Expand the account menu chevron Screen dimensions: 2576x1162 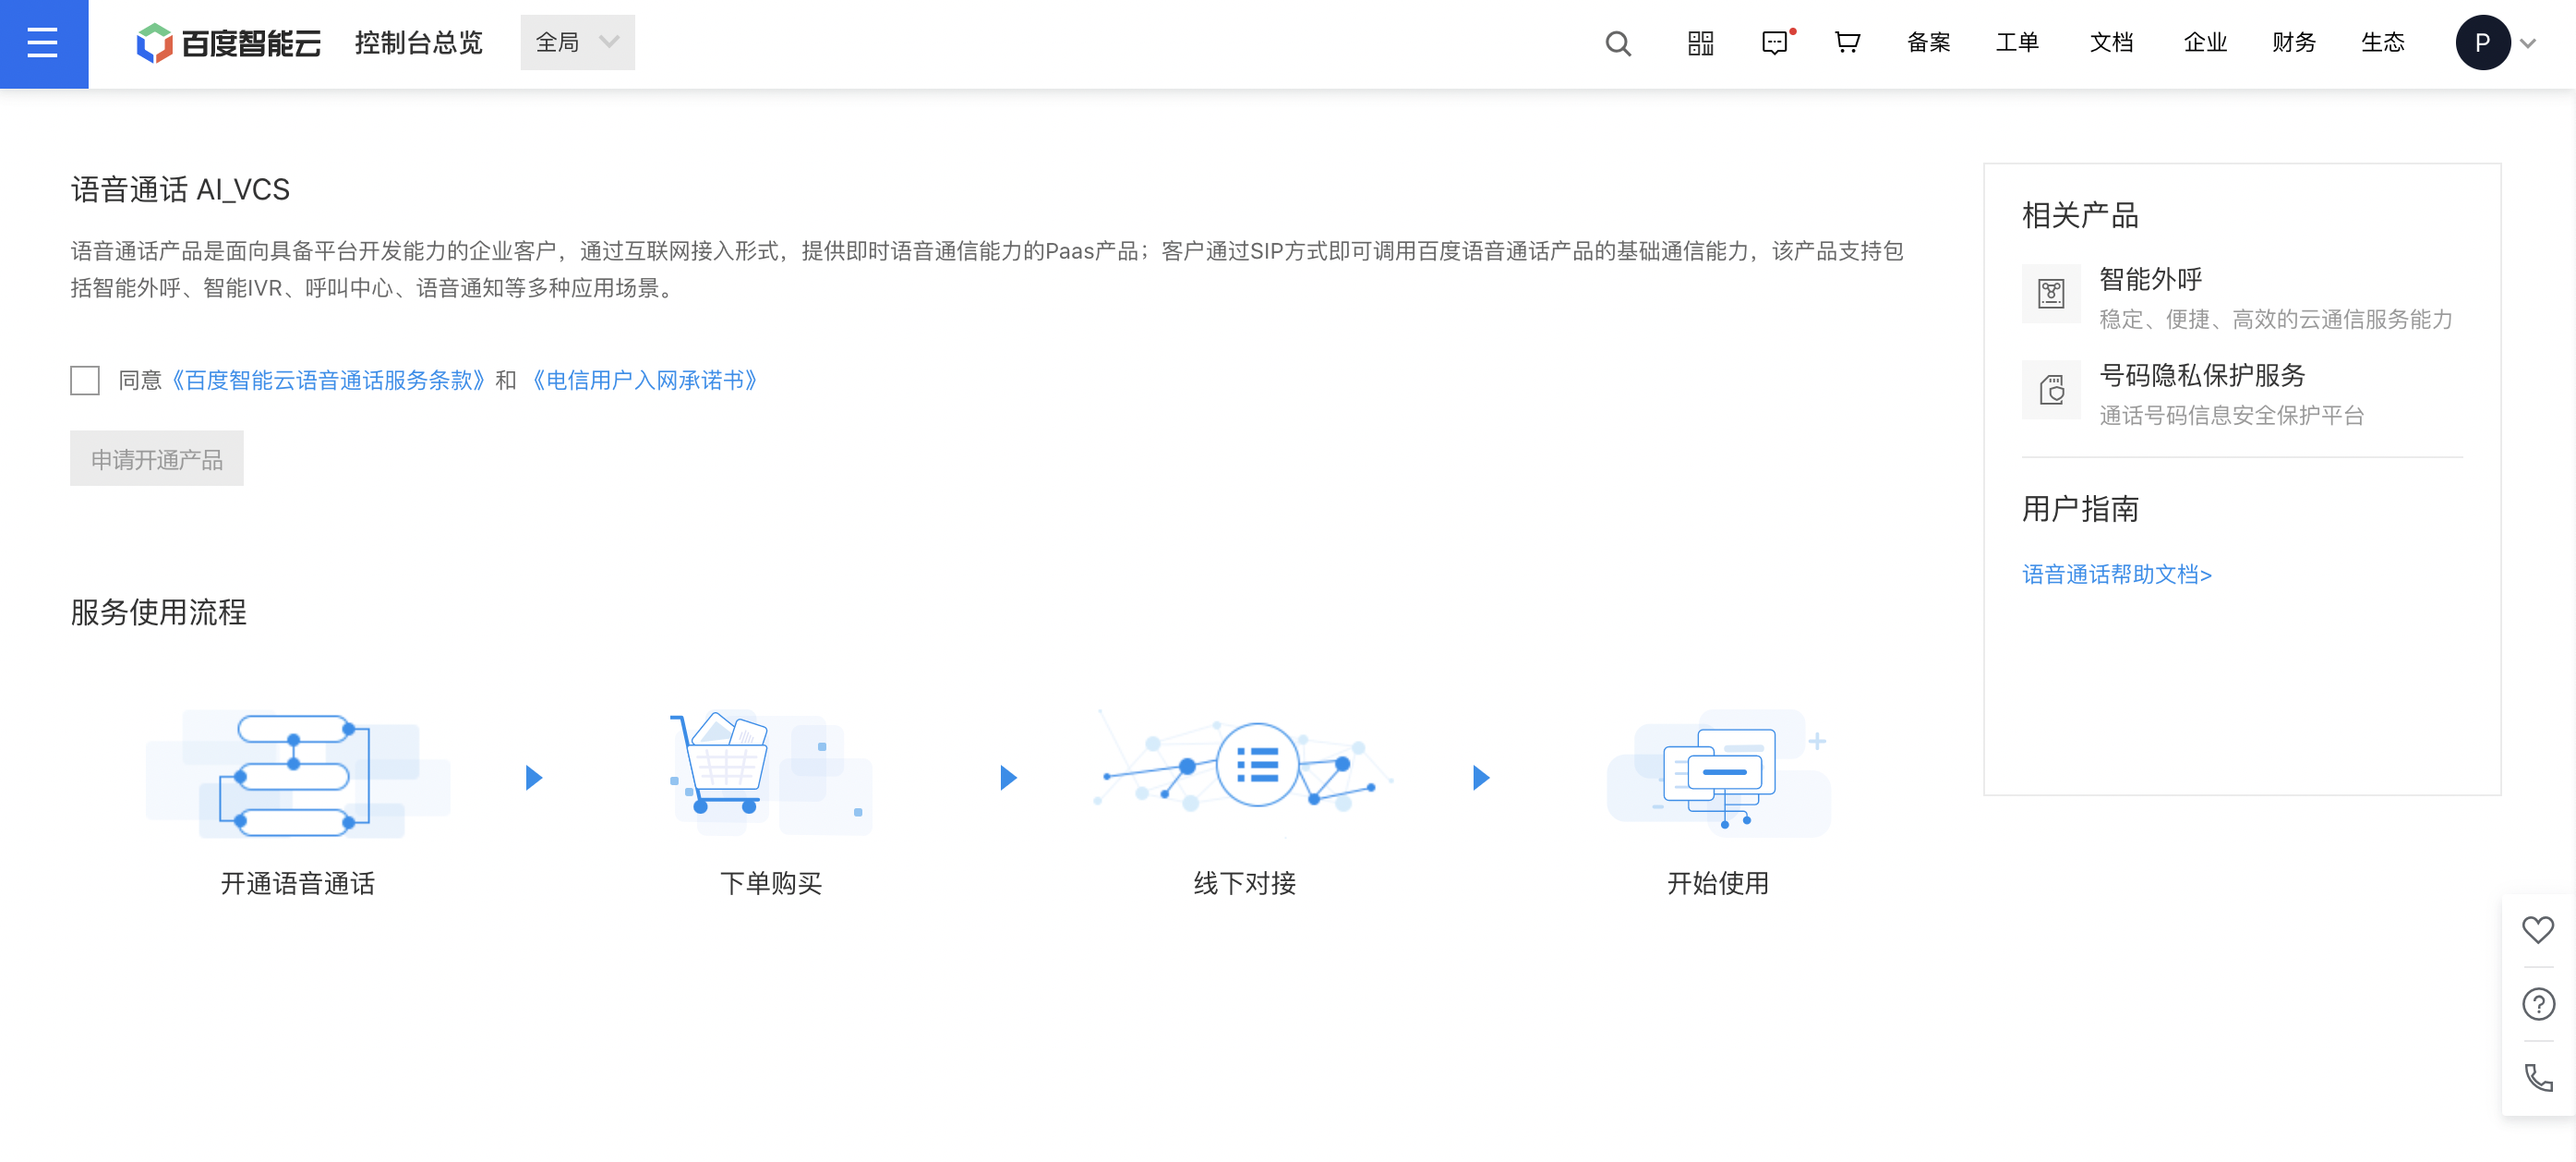[x=2528, y=44]
